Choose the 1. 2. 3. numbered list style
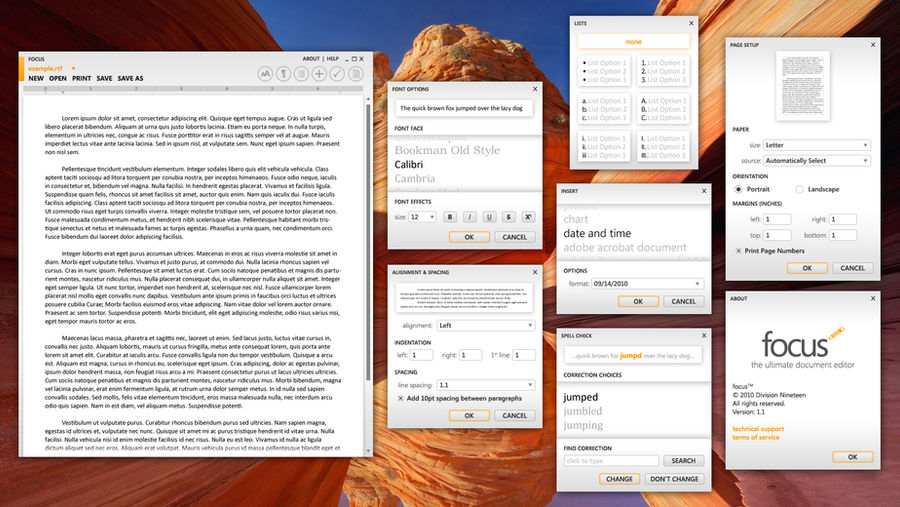900x507 pixels. click(x=664, y=71)
